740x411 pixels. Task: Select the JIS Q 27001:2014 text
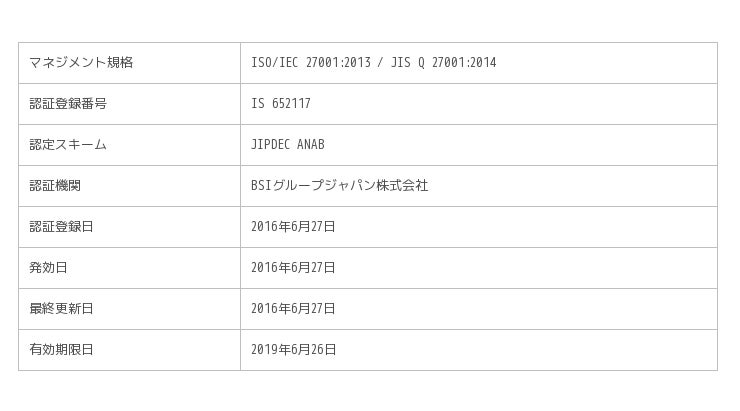(442, 63)
